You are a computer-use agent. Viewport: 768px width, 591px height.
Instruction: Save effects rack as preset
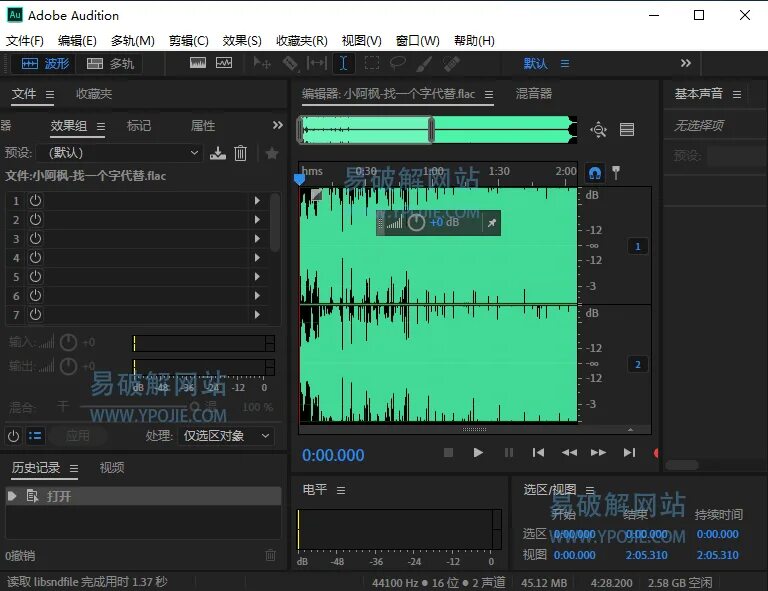(218, 153)
